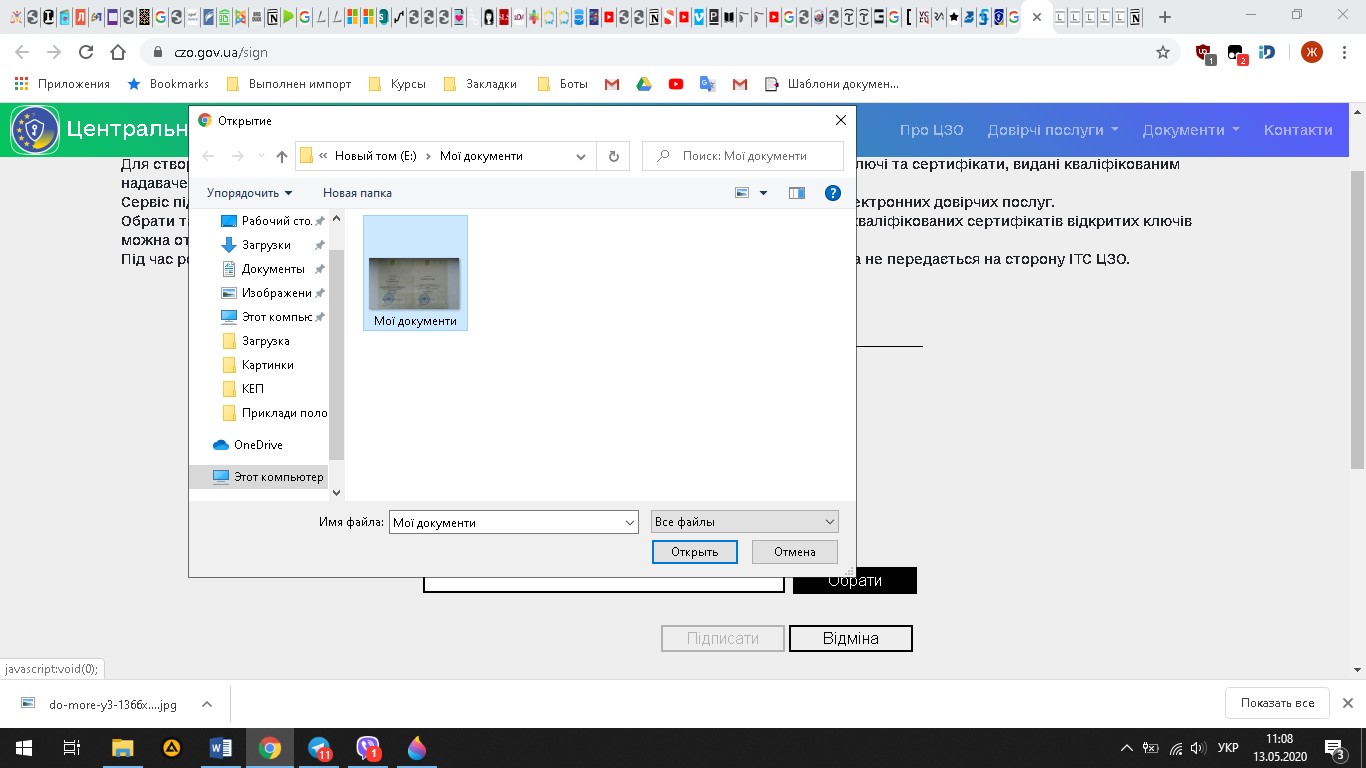Click the Открыть button
The height and width of the screenshot is (768, 1366).
pos(694,552)
